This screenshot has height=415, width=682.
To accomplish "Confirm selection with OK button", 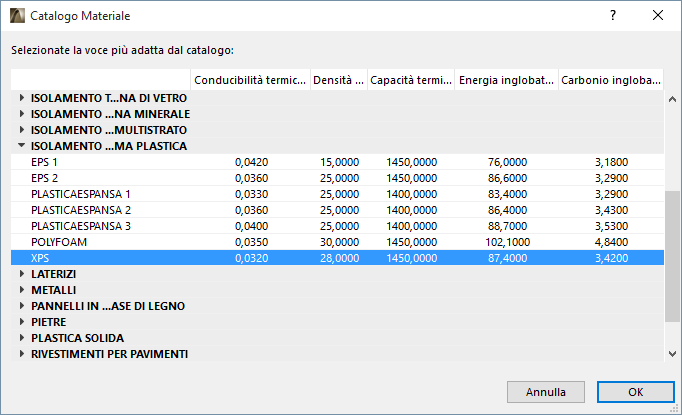I will [x=636, y=392].
